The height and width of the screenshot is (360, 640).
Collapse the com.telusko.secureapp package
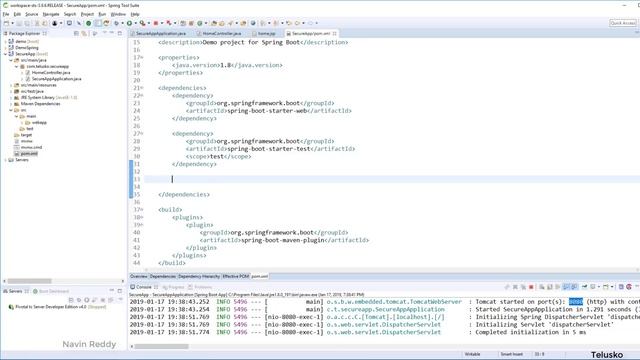[x=17, y=66]
